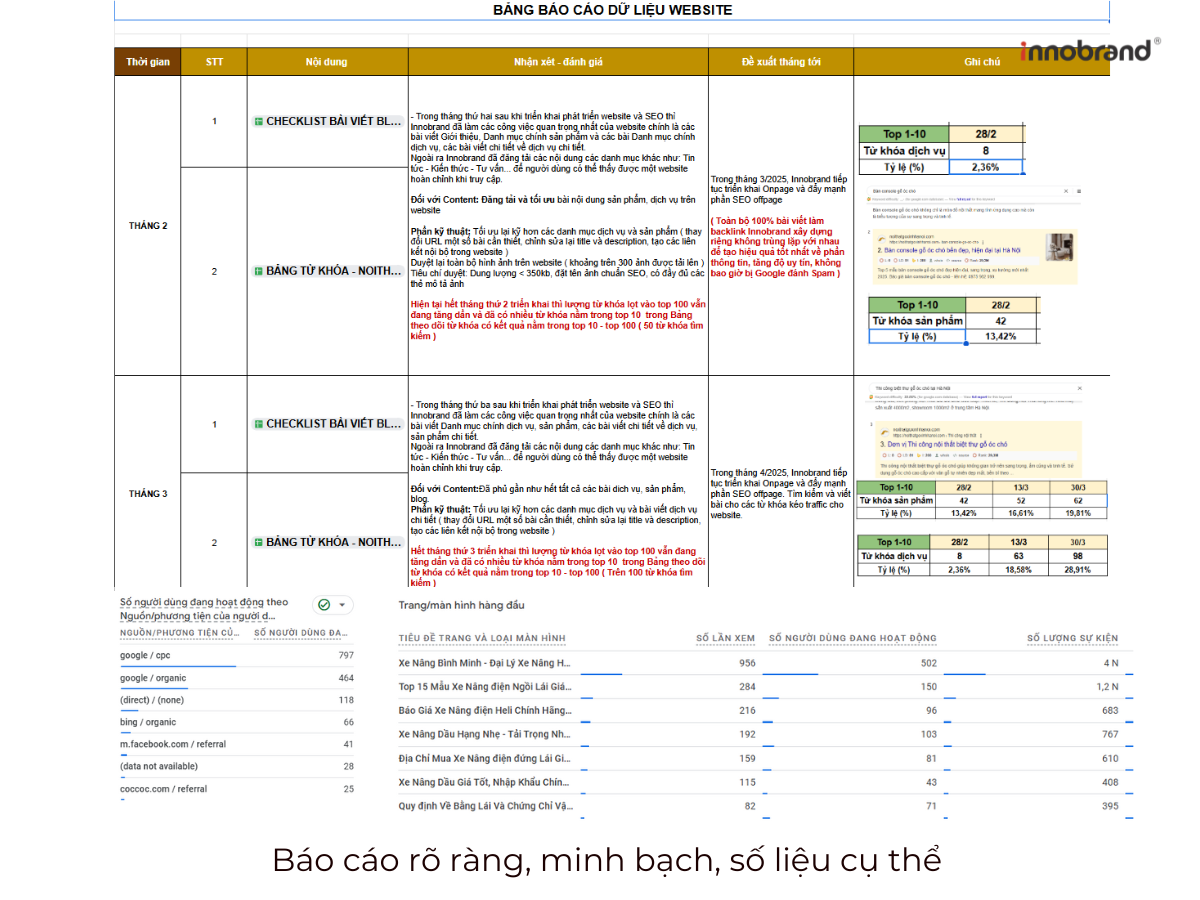Sort by 'NGUỒN/PHƯƠNG TIỆN CỦ...' column header
This screenshot has width=1200, height=900.
click(180, 632)
